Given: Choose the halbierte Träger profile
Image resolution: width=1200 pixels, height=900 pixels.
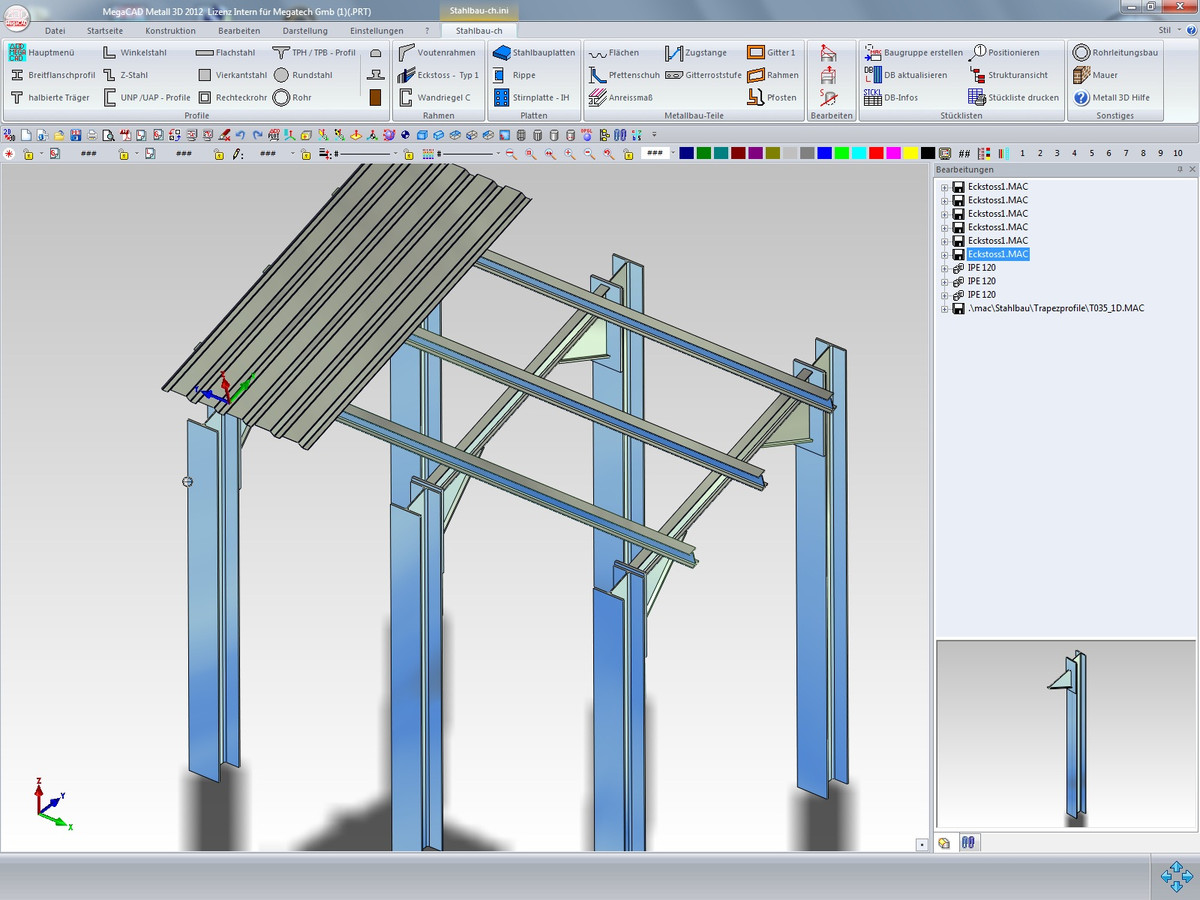Looking at the screenshot, I should pos(50,98).
